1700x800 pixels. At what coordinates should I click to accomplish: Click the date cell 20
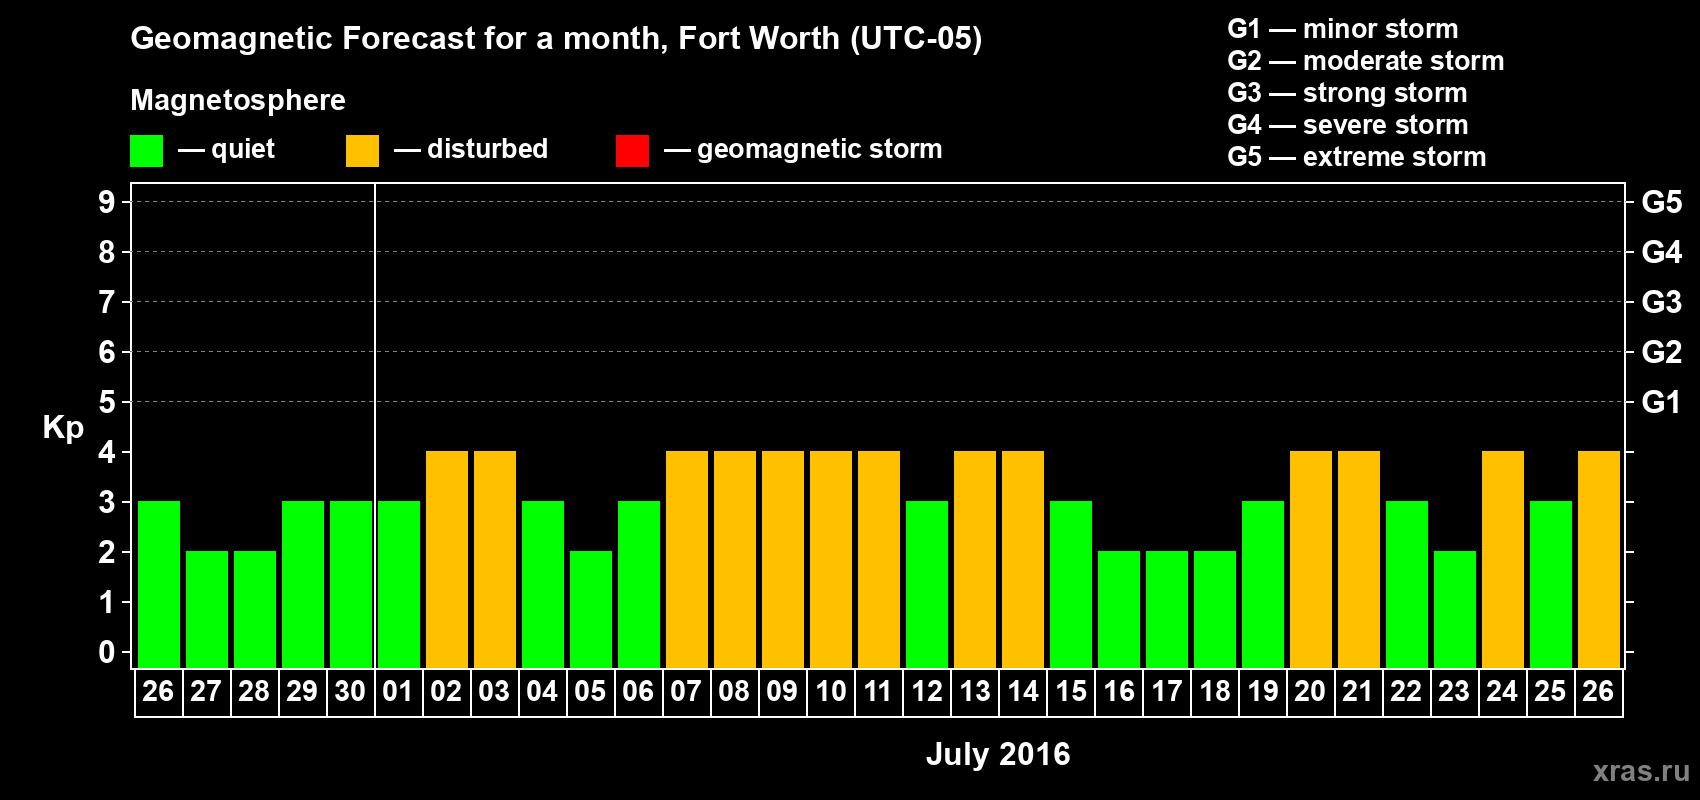coord(1311,692)
